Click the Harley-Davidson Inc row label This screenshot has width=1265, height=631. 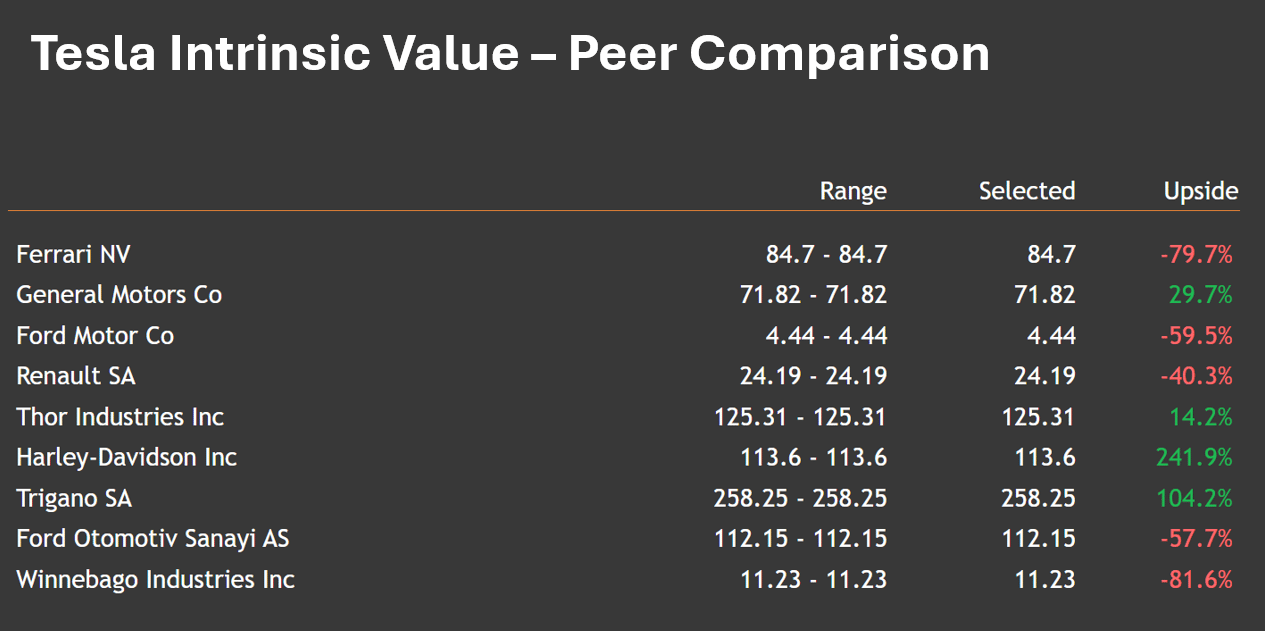[x=126, y=458]
